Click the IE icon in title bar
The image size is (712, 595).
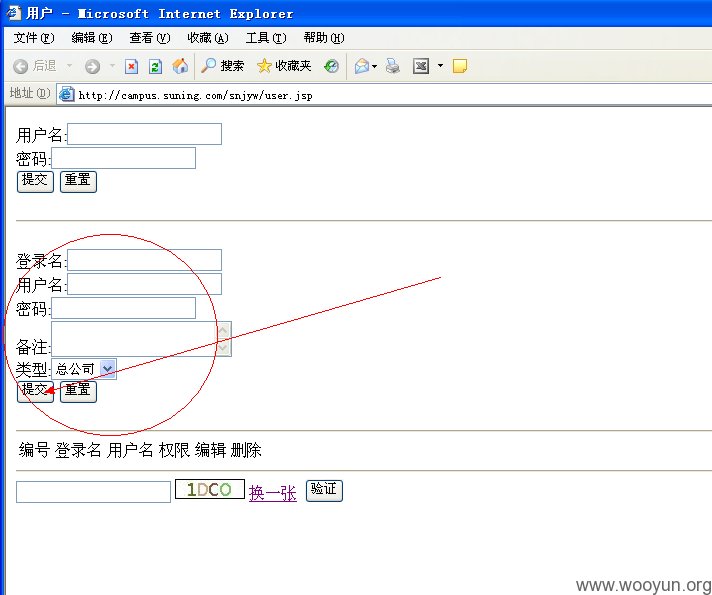[13, 13]
